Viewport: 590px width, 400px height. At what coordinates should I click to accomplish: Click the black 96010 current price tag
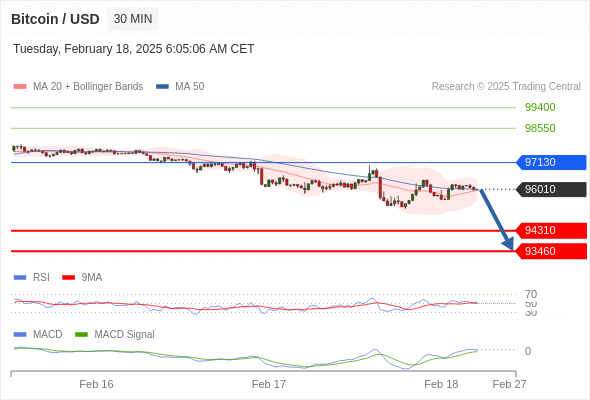point(551,189)
